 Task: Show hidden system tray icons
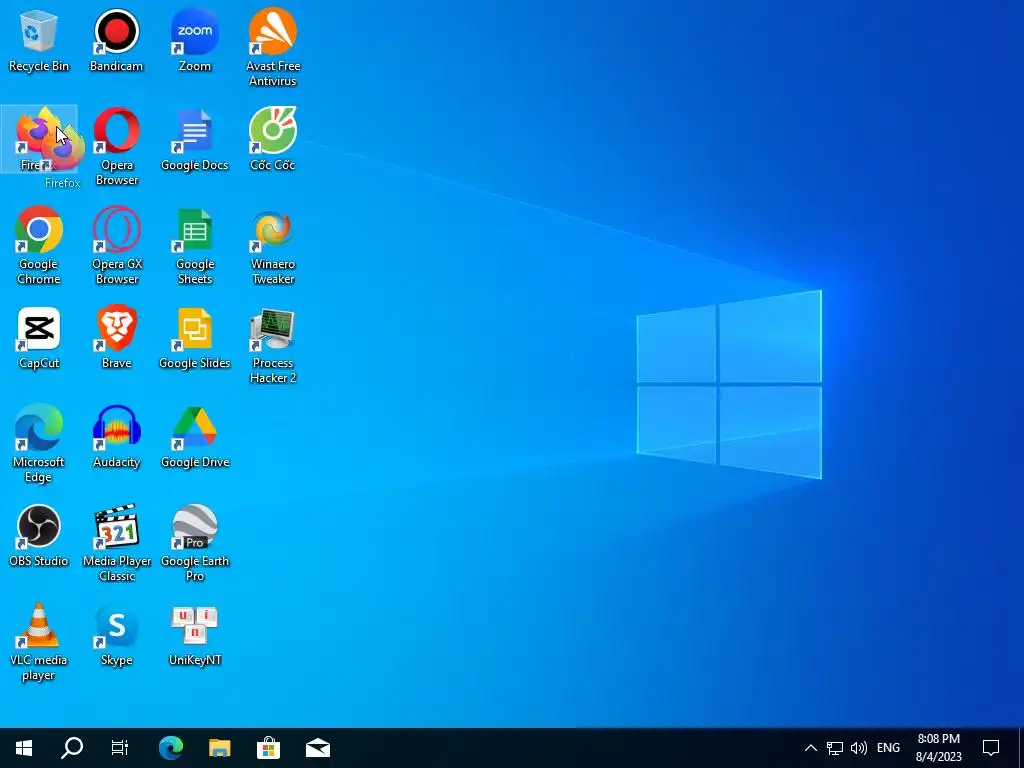click(810, 748)
